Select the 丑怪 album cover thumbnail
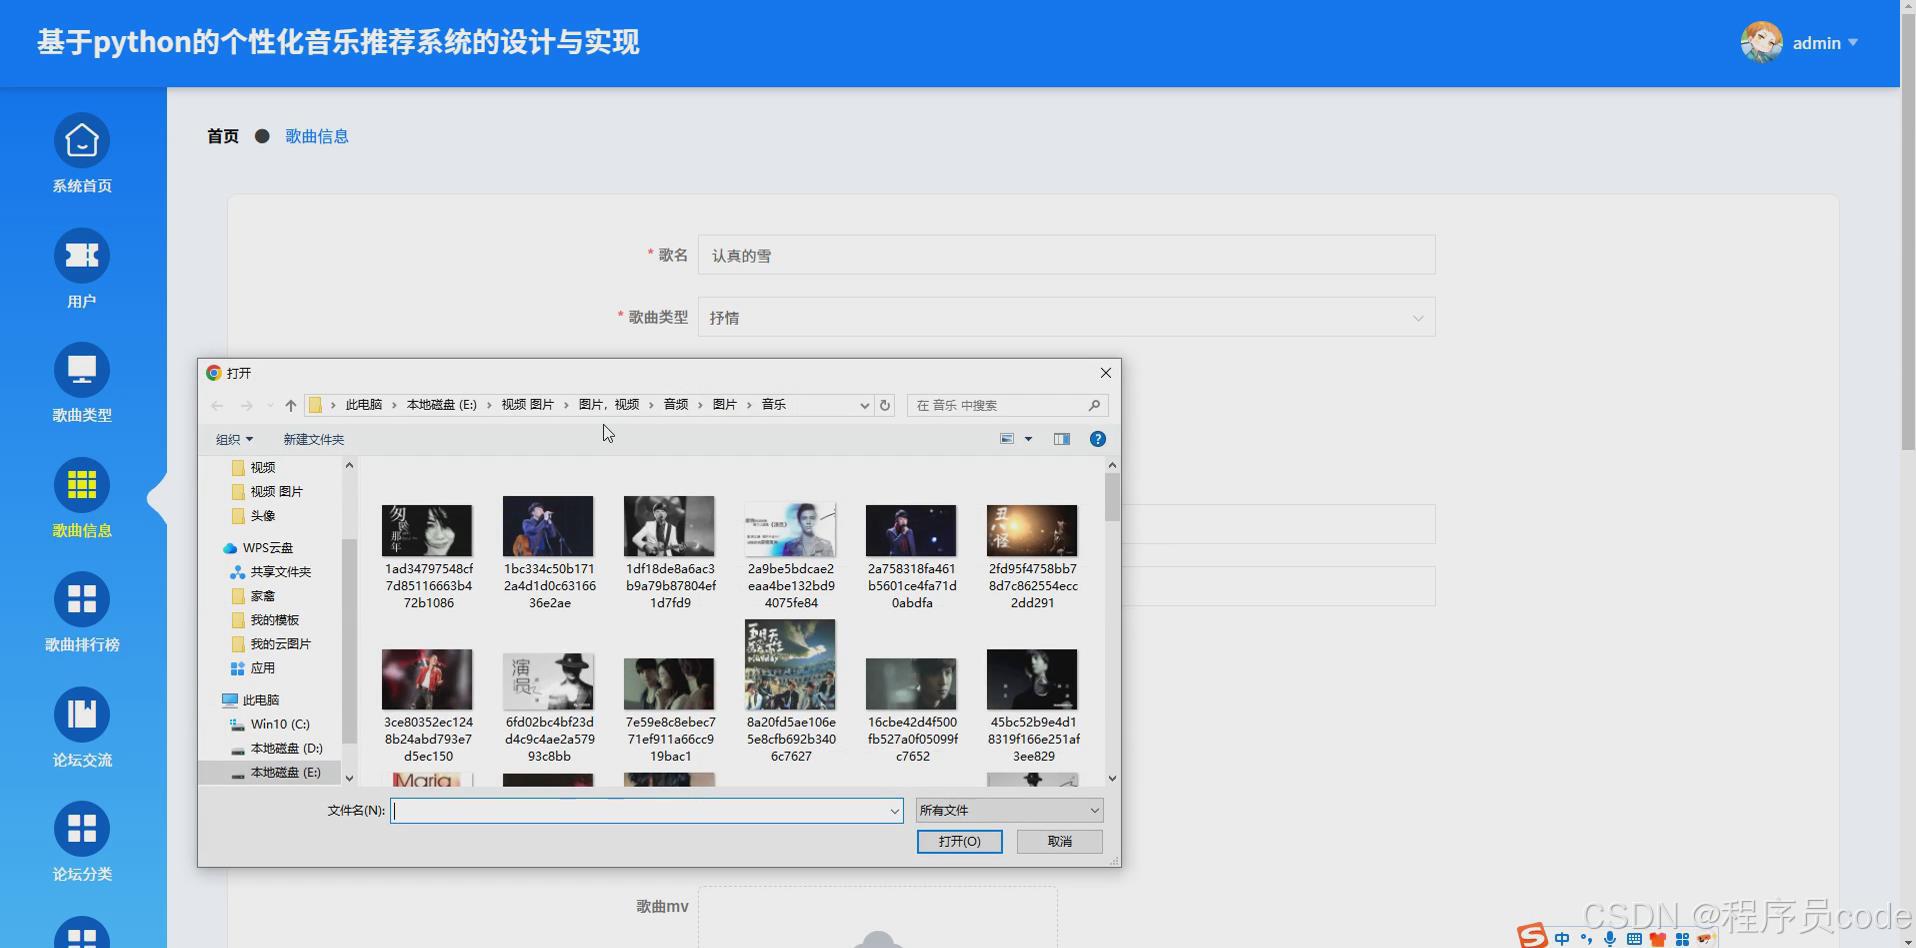The width and height of the screenshot is (1916, 948). click(x=1031, y=529)
